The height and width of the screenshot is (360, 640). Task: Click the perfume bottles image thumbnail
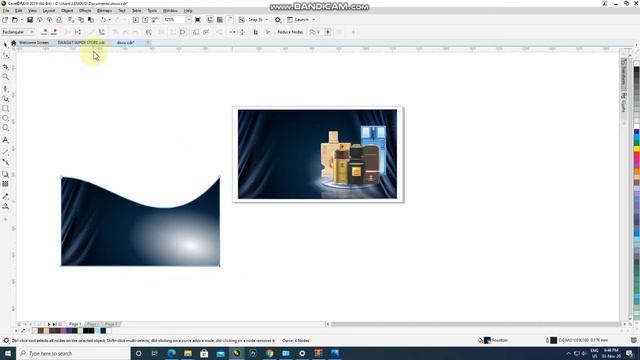(x=318, y=154)
